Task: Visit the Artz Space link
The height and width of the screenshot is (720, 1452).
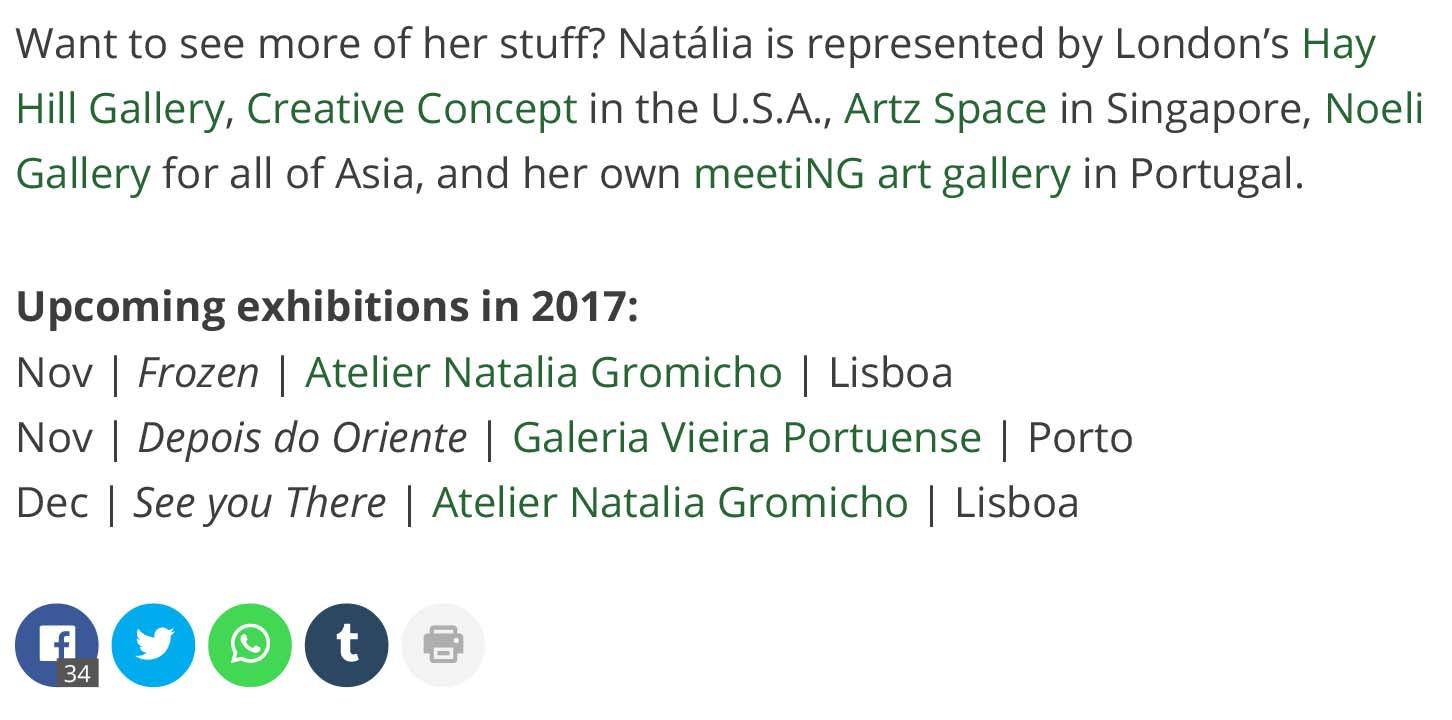Action: point(946,108)
